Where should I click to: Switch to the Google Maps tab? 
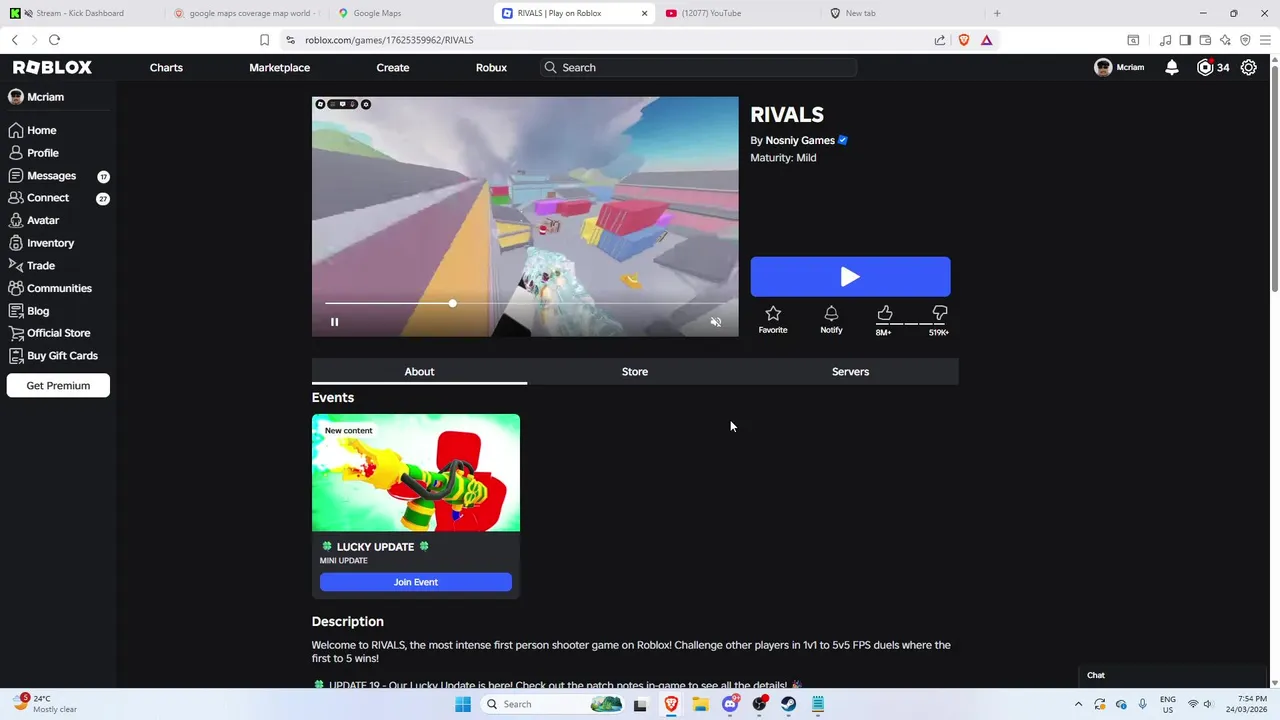[x=407, y=13]
